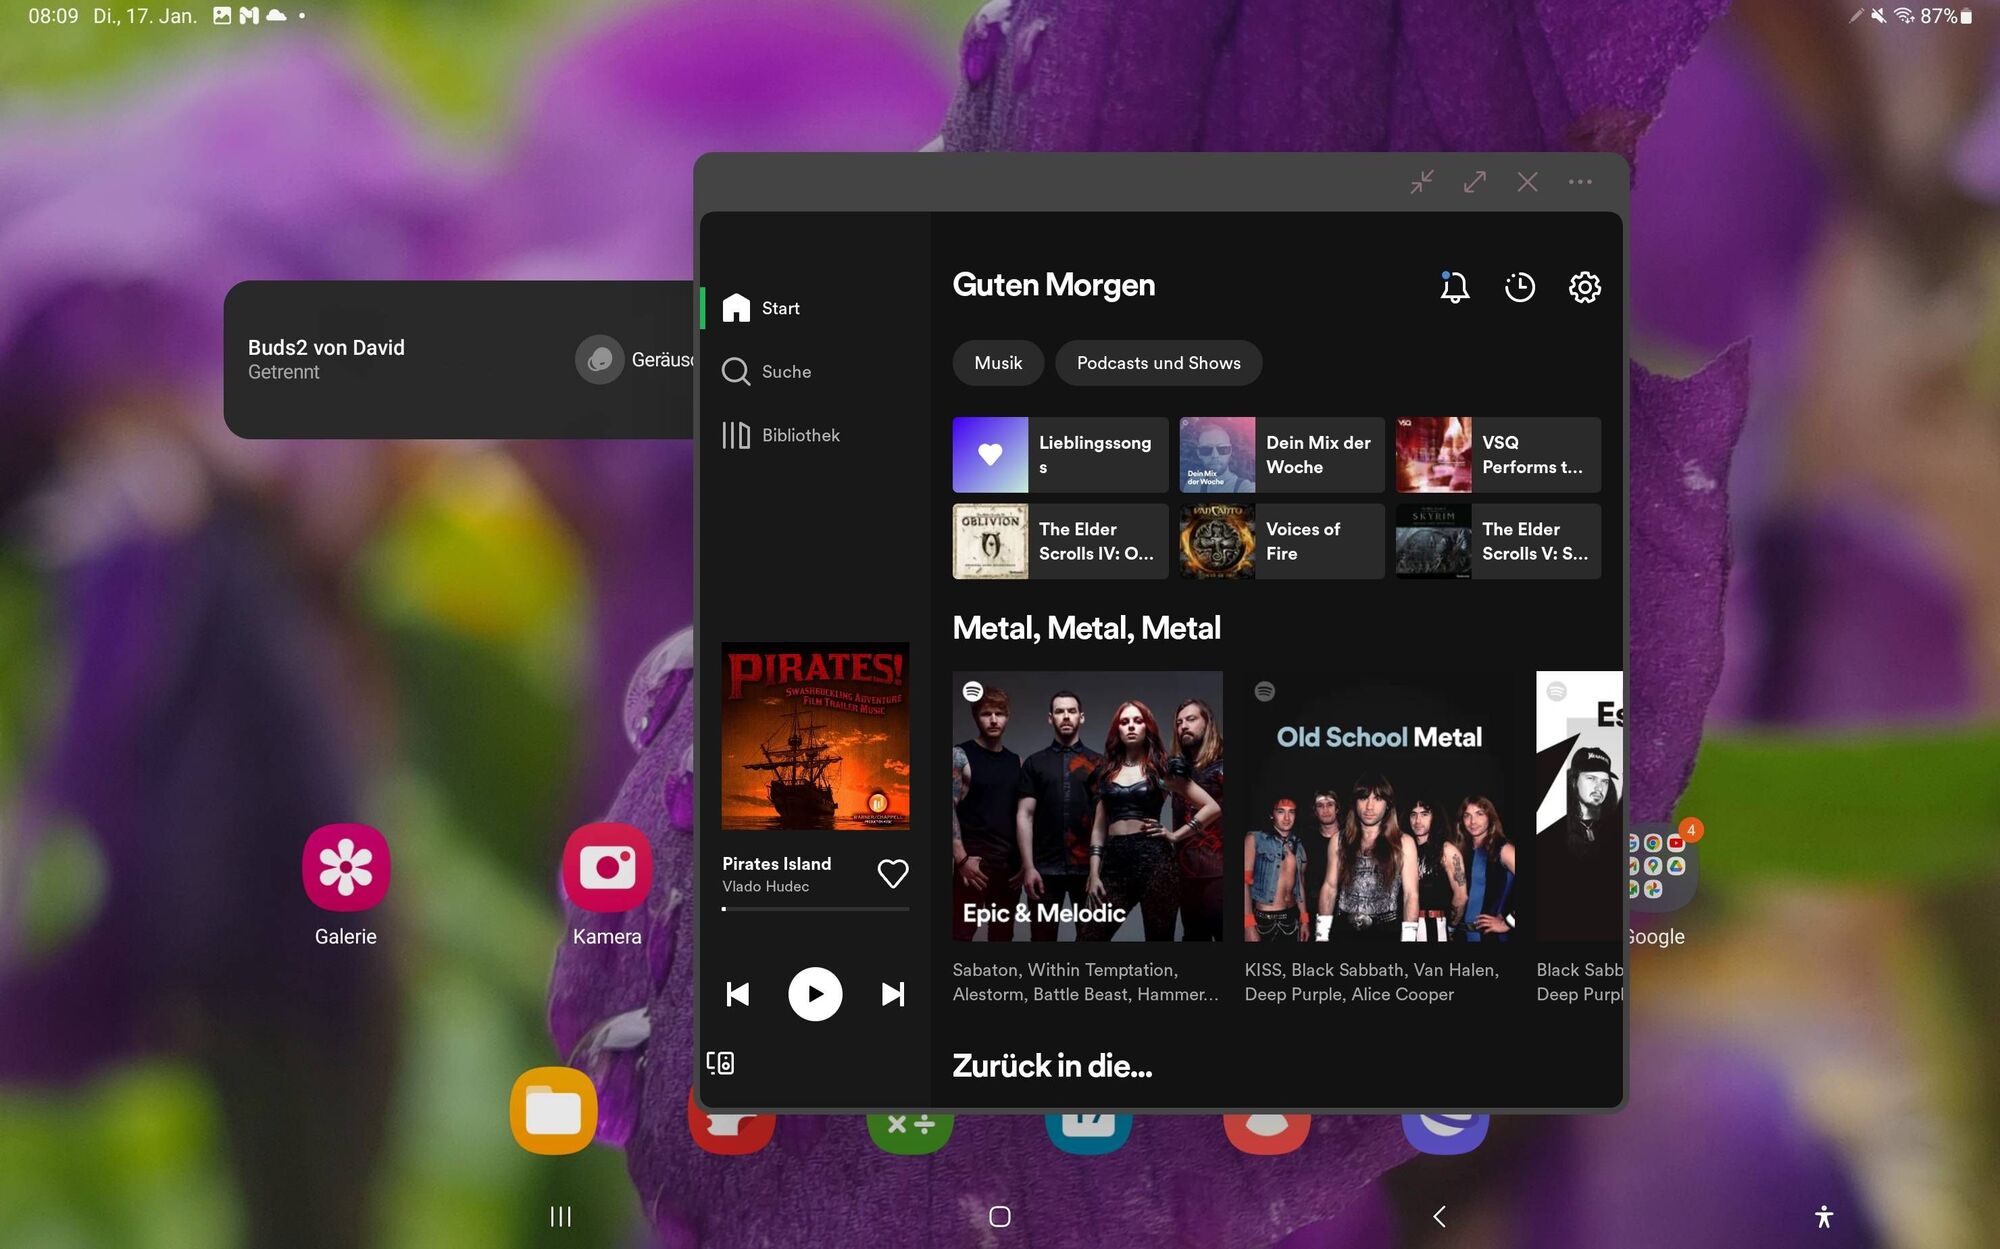
Task: Open Old School Metal playlist cover
Action: click(x=1379, y=806)
